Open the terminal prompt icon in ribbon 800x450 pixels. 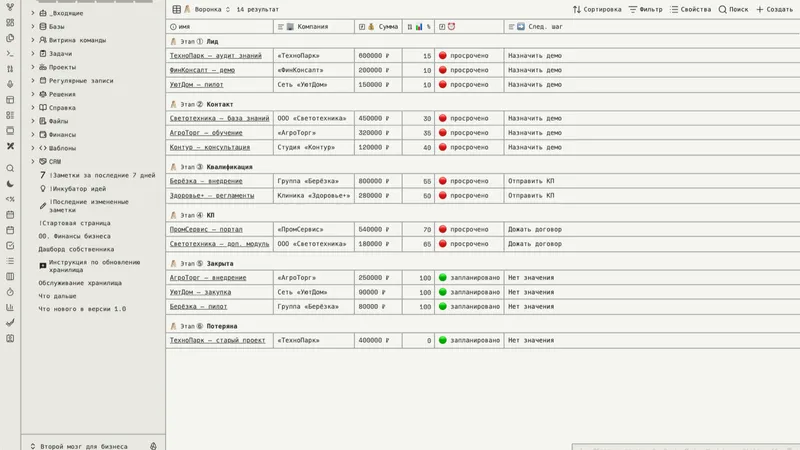10,54
